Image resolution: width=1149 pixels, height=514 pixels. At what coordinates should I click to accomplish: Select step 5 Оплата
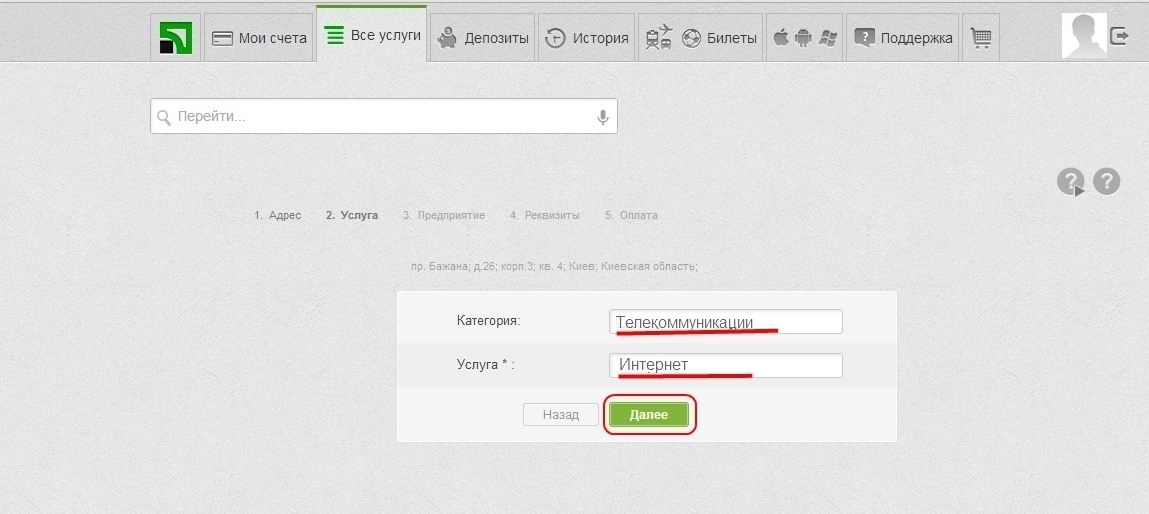631,216
